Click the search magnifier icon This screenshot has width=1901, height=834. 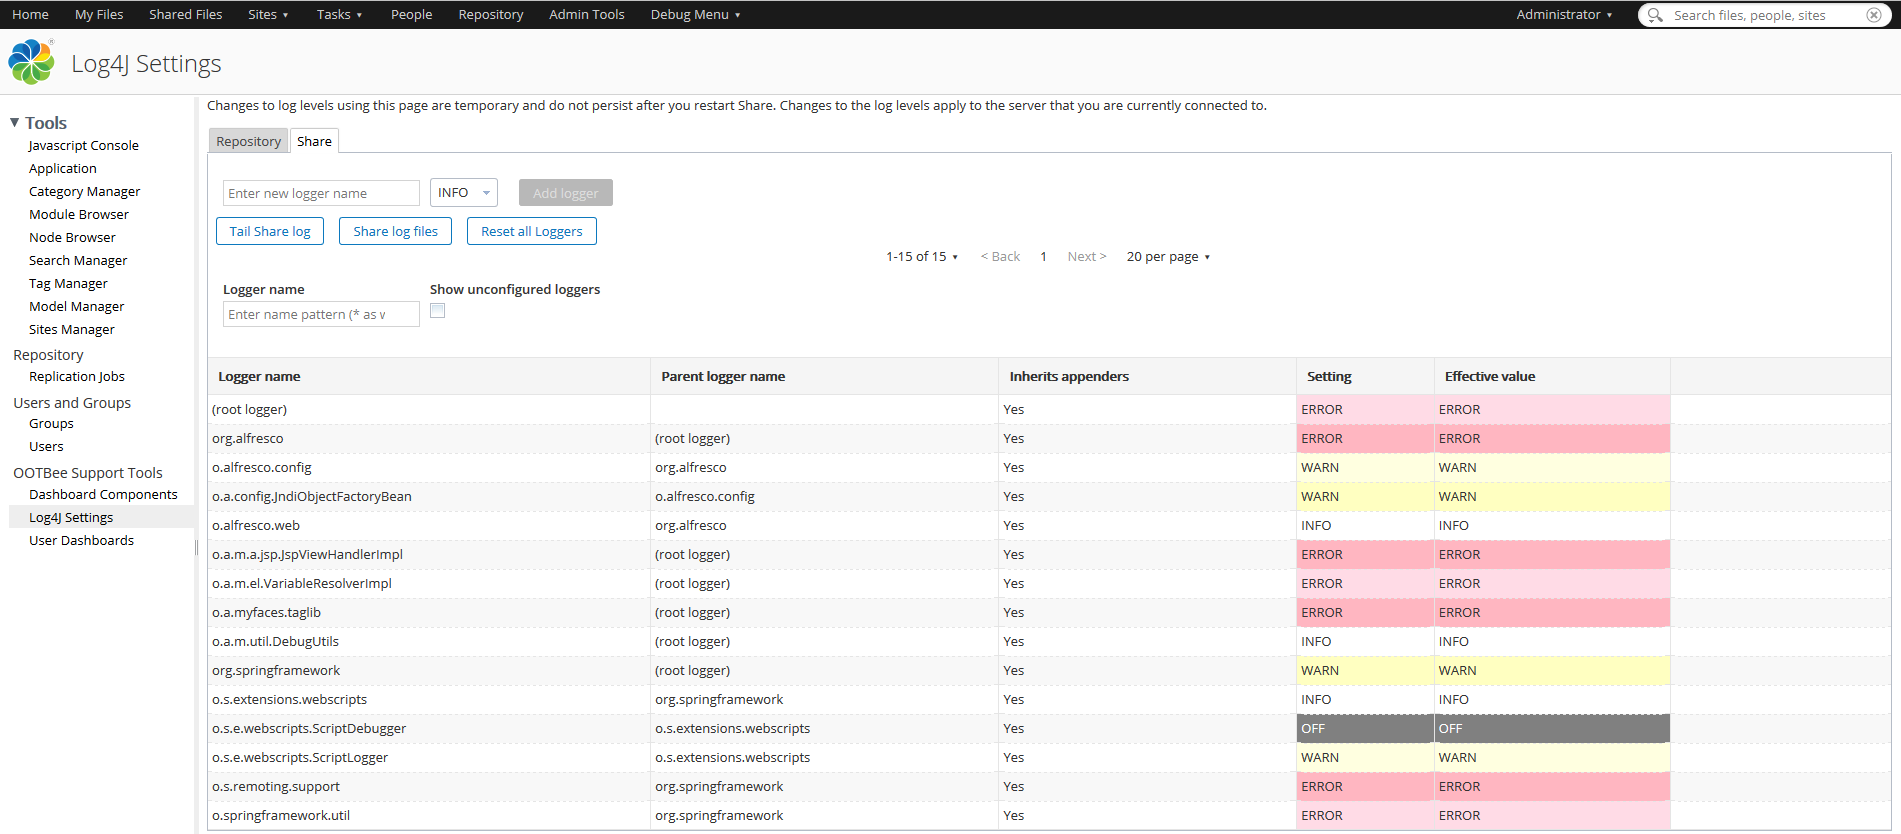tap(1655, 15)
